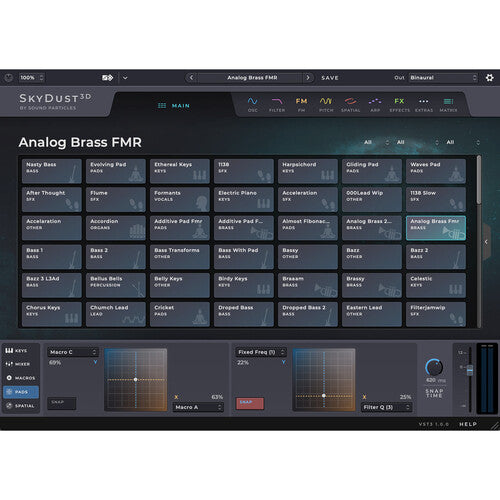Open the settings gear icon
500x500 pixels.
489,78
